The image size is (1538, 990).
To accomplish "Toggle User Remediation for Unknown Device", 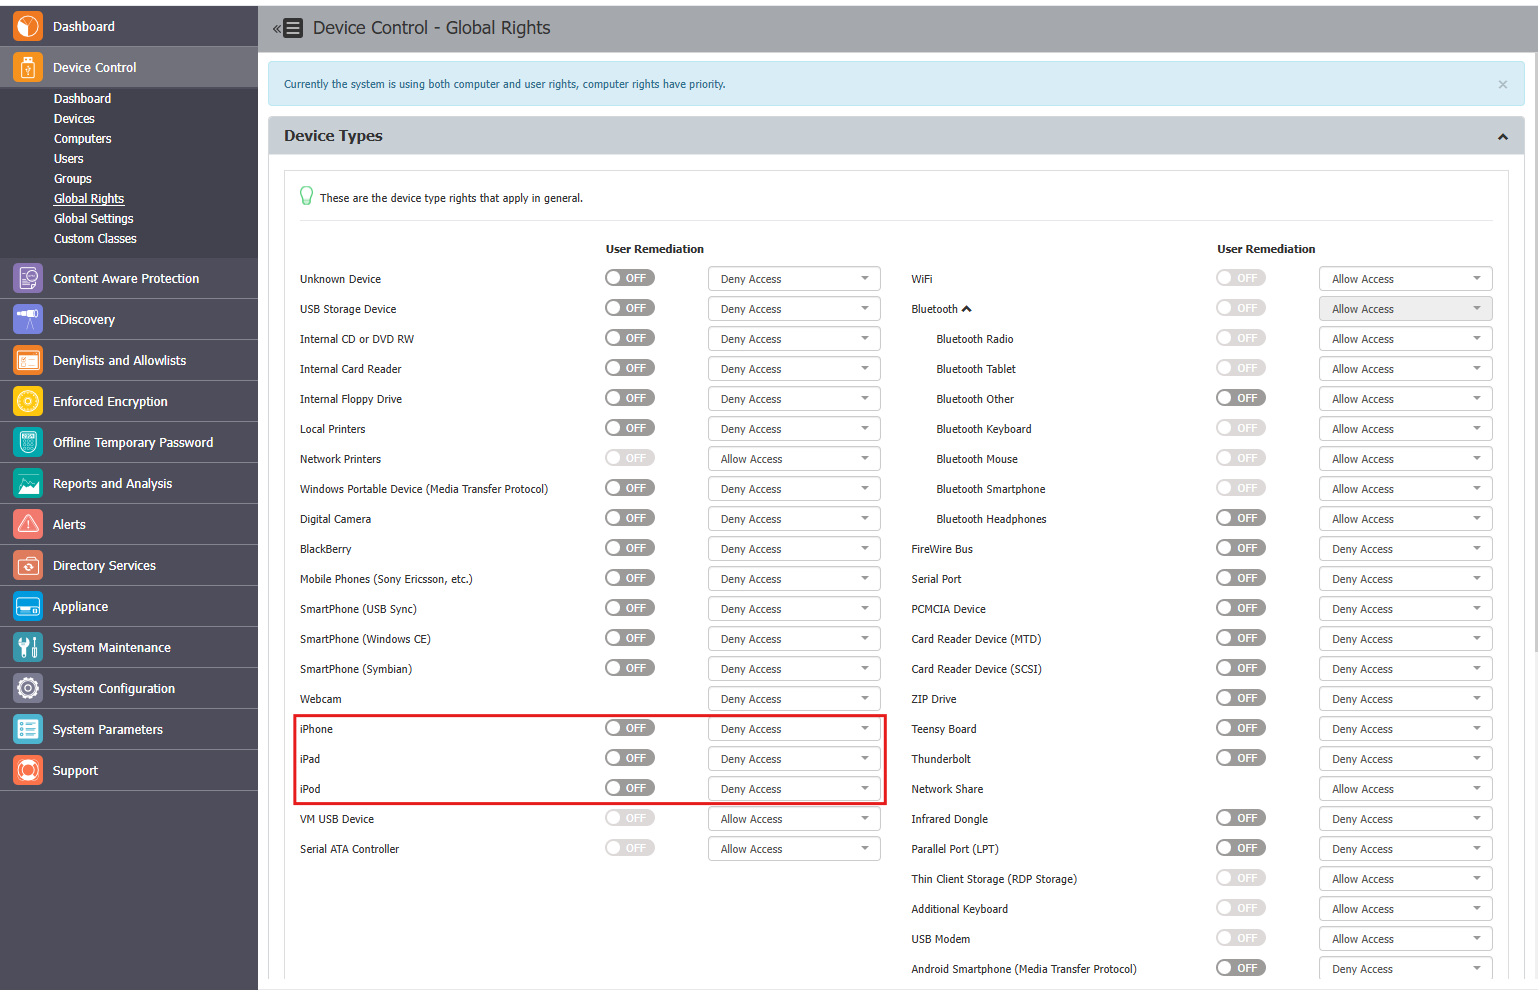I will coord(630,278).
